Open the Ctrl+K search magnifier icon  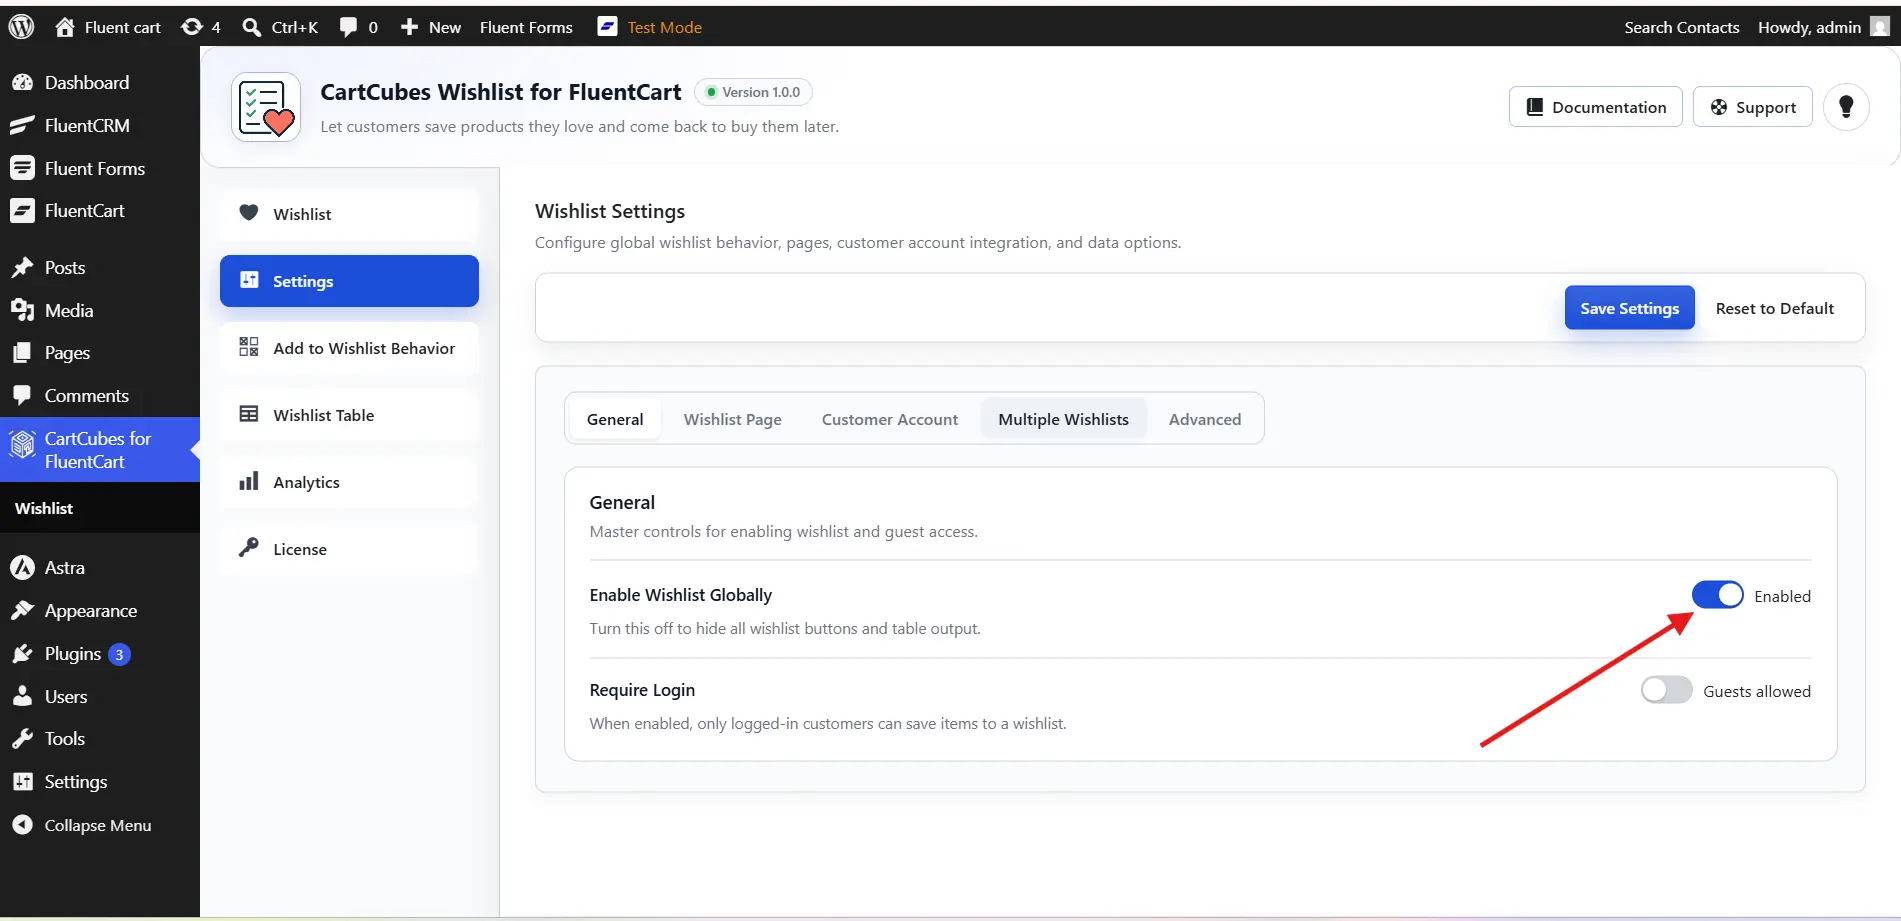252,27
